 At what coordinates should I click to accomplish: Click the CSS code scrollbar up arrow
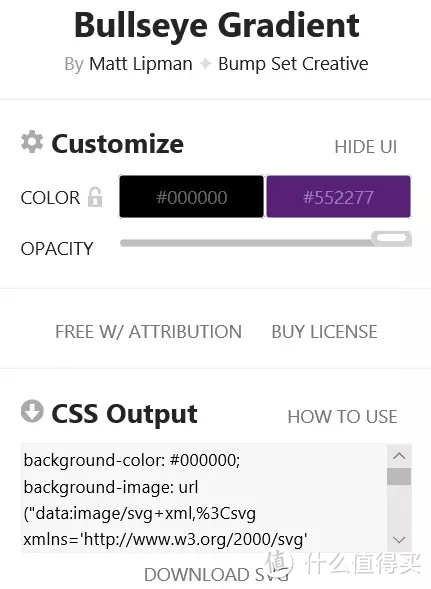coord(399,456)
